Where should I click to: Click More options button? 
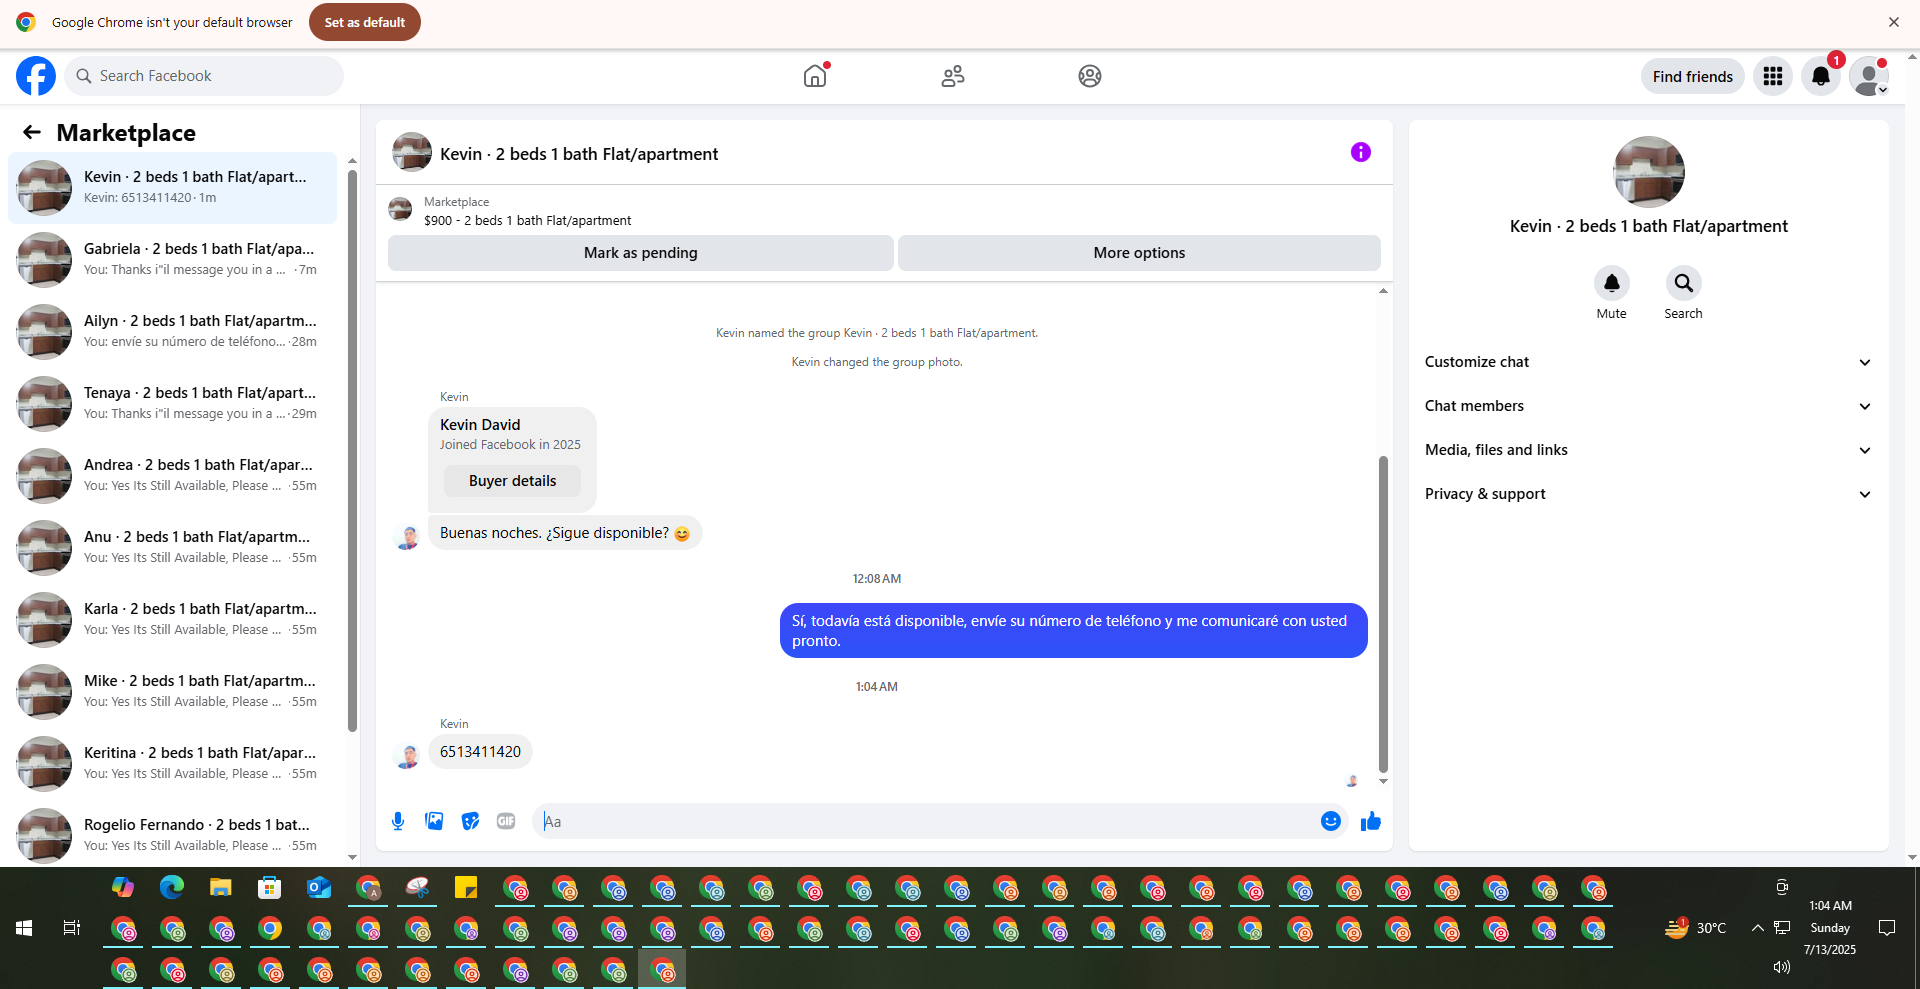click(1139, 253)
